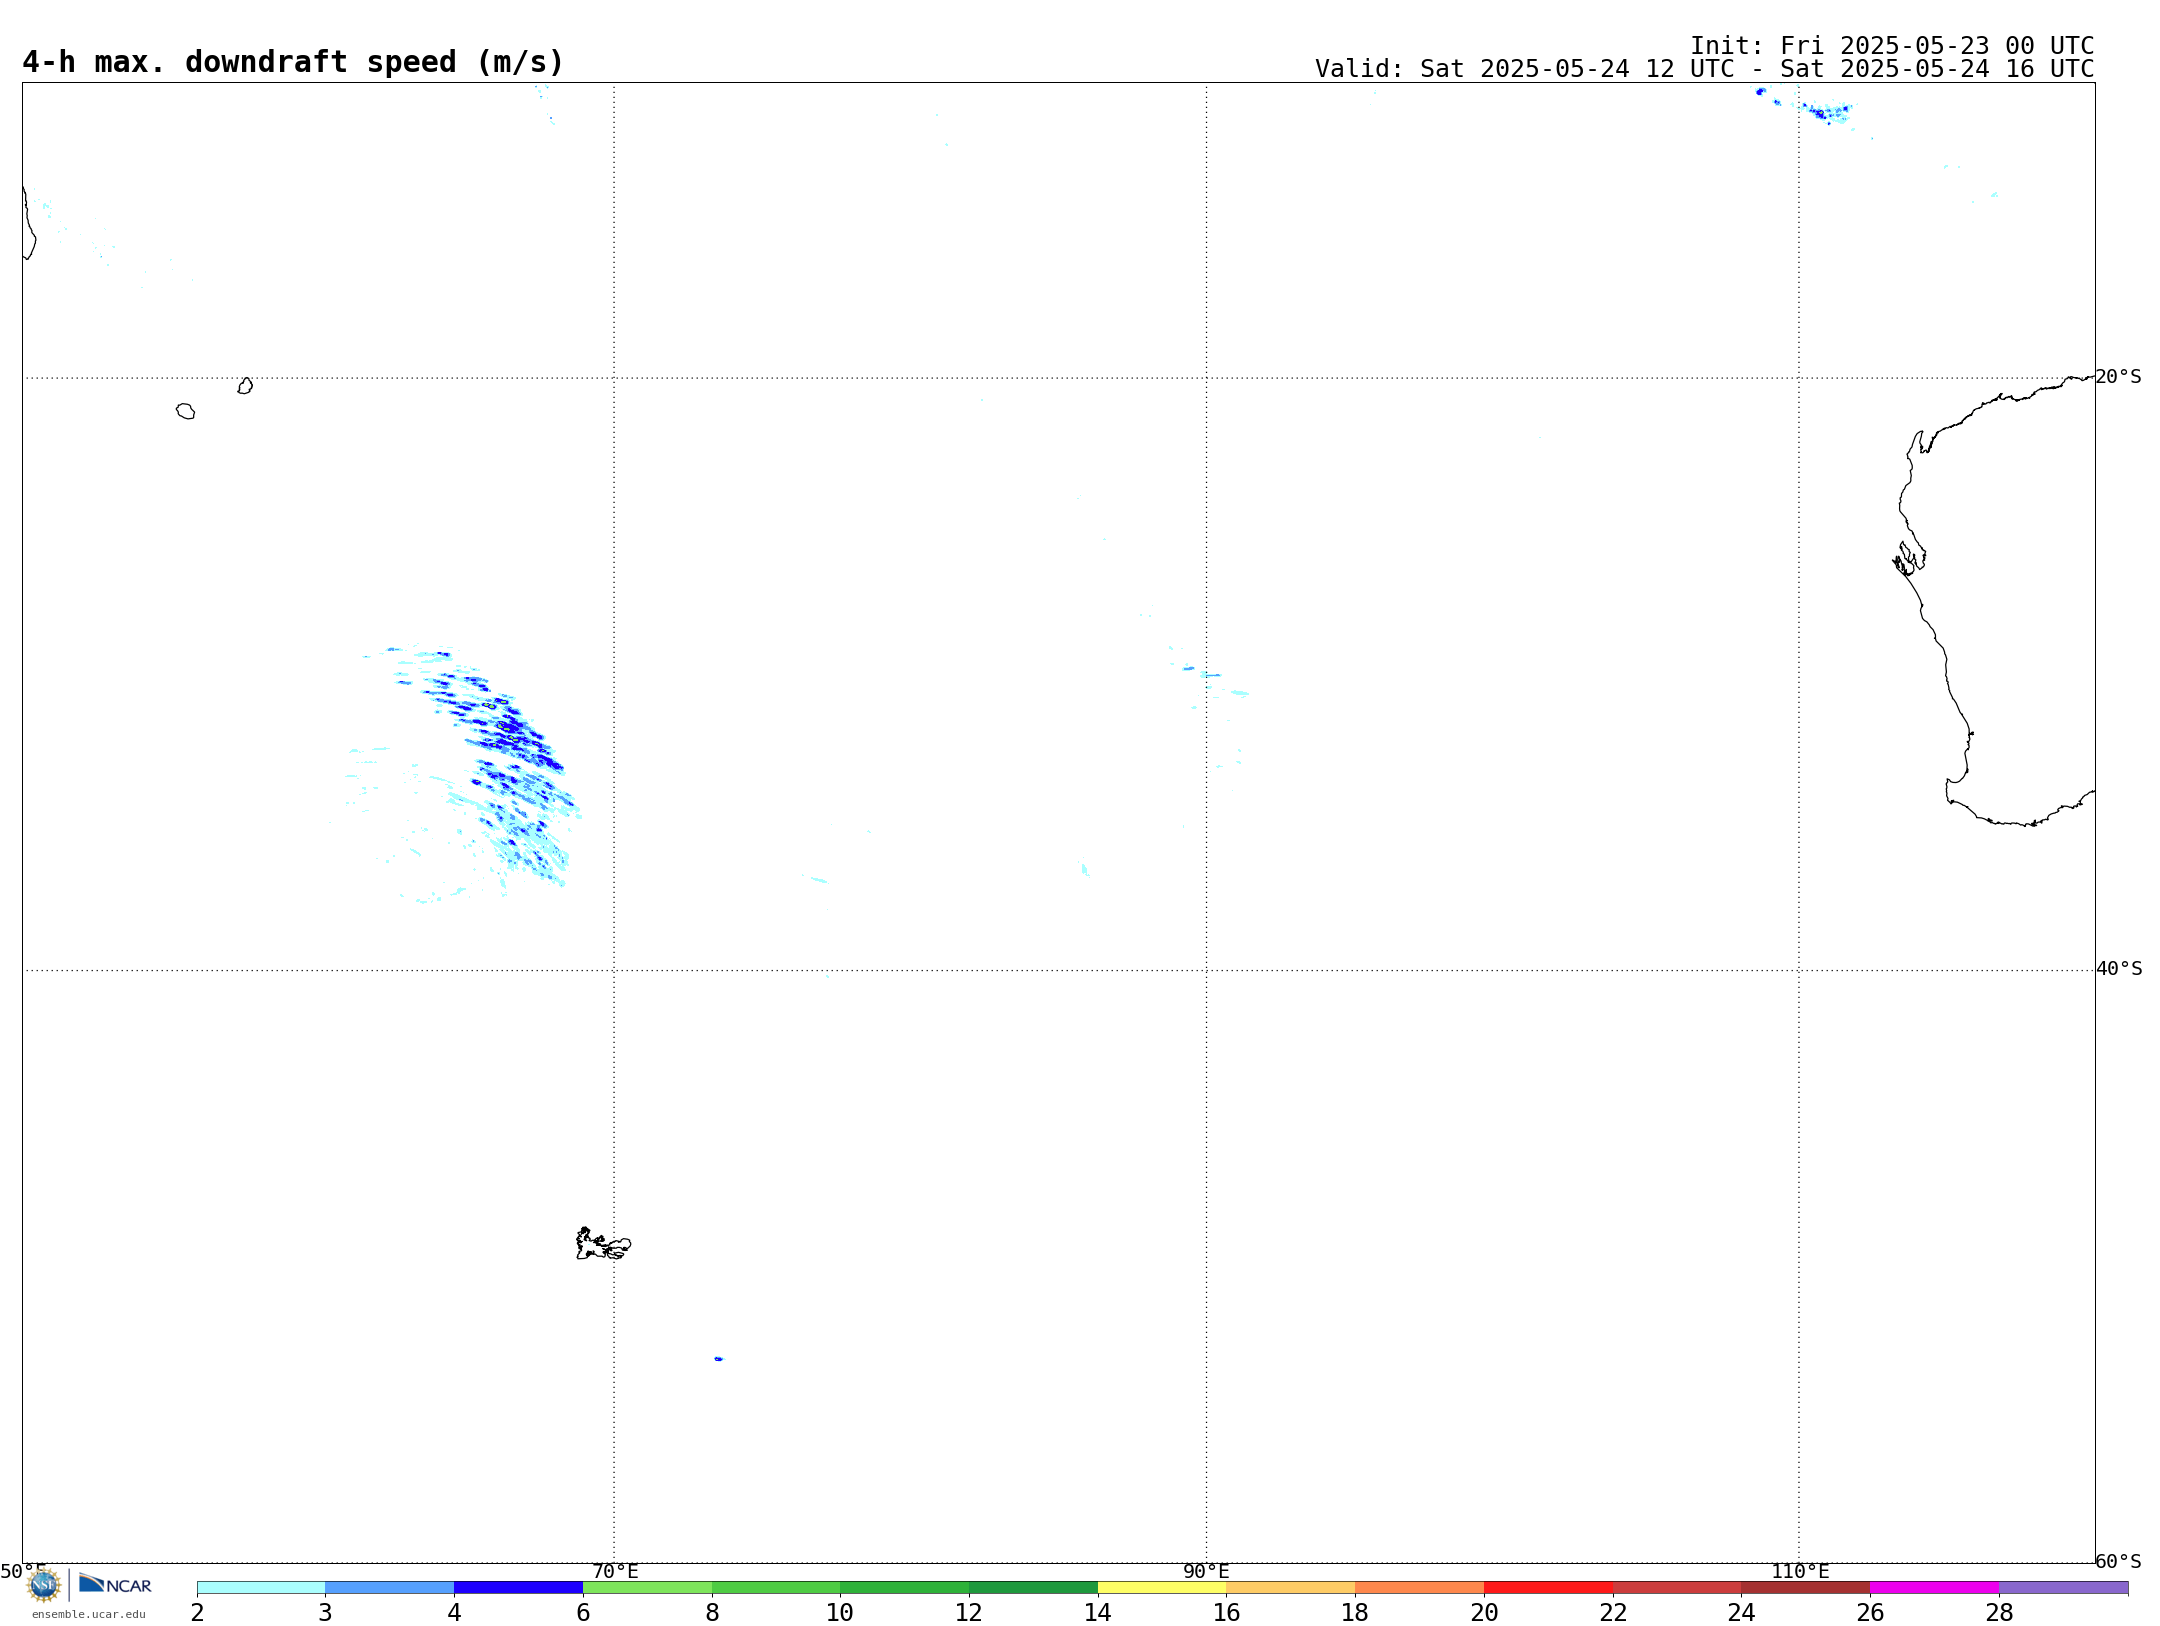The height and width of the screenshot is (1626, 2160).
Task: Click the NSF logo
Action: coord(44,1584)
